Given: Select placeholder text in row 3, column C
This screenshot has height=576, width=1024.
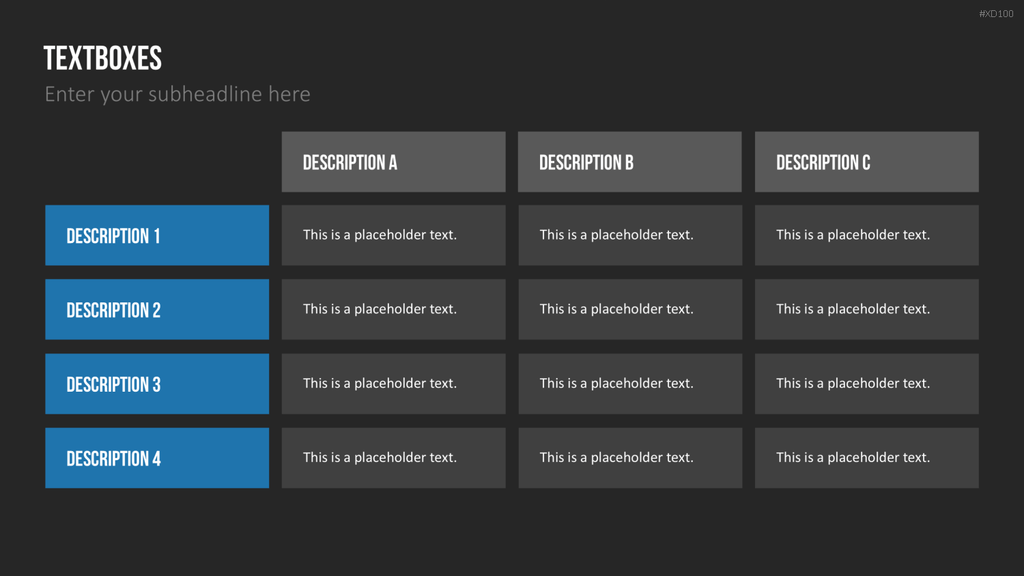Looking at the screenshot, I should point(852,383).
